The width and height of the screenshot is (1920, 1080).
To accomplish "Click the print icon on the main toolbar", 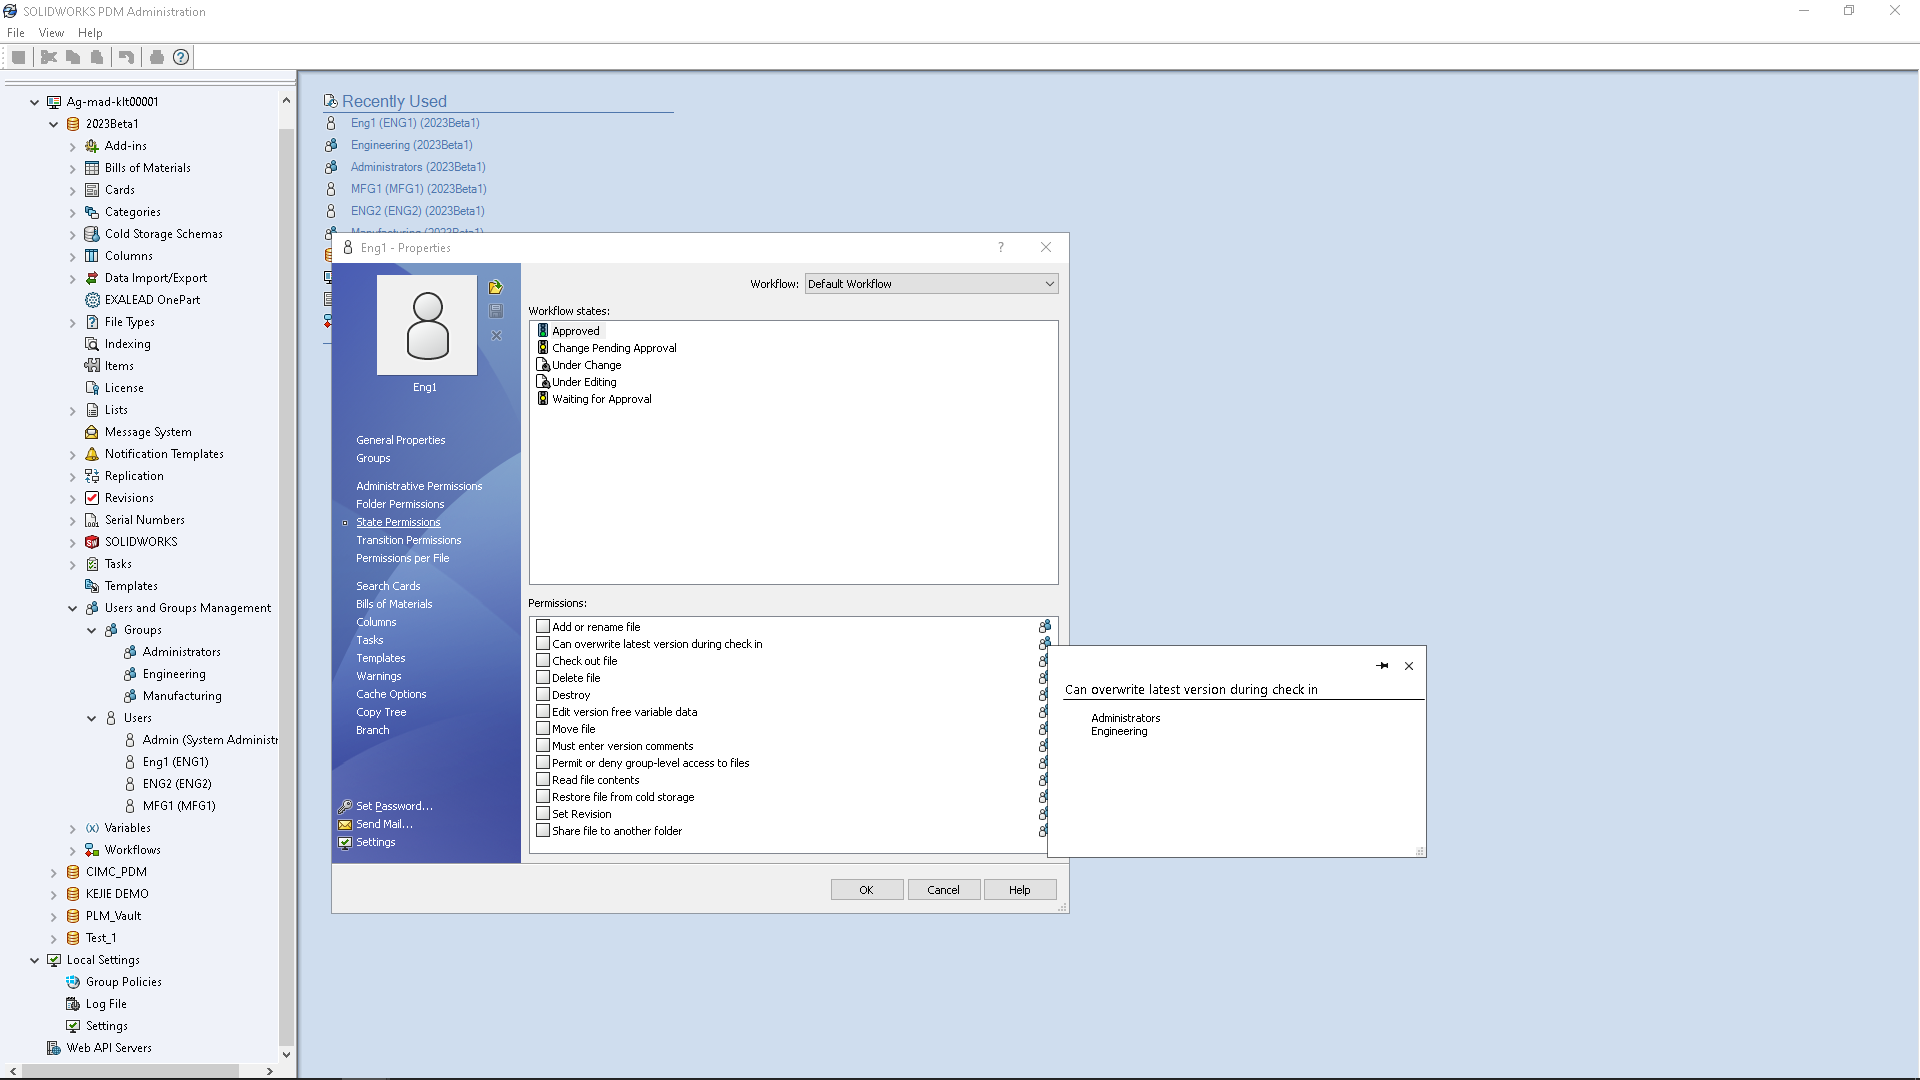I will 156,57.
